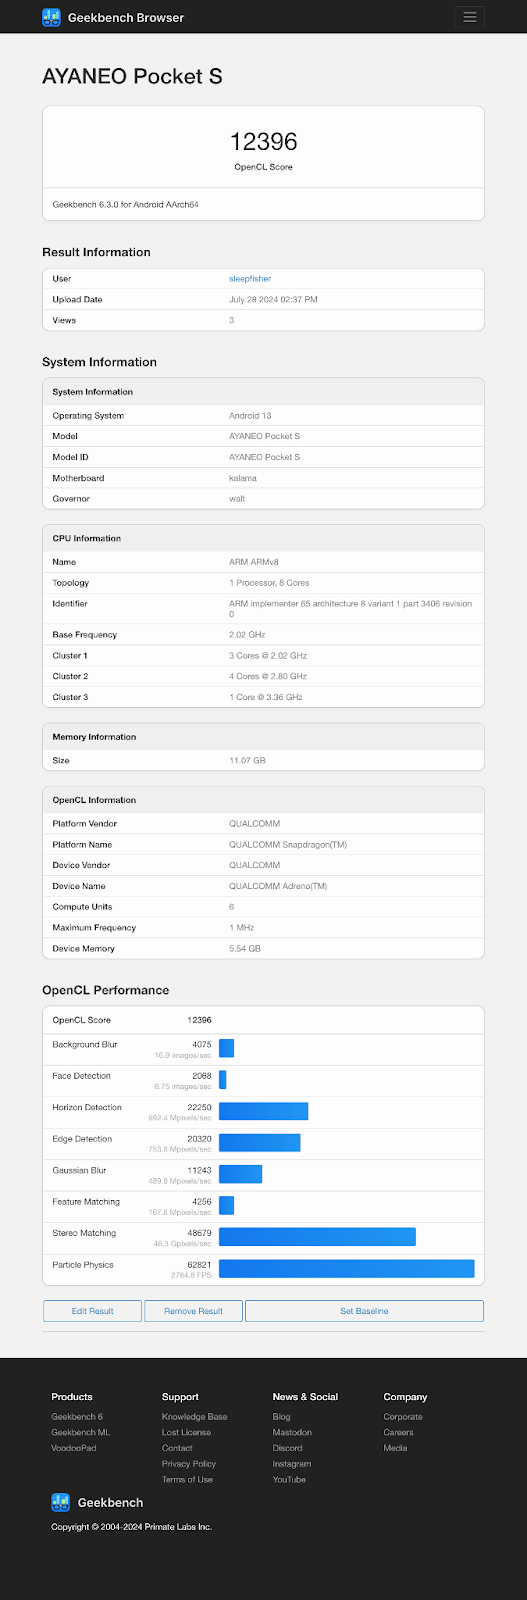Click the Particle Physics score 62821
The width and height of the screenshot is (527, 1600).
coord(199,1265)
